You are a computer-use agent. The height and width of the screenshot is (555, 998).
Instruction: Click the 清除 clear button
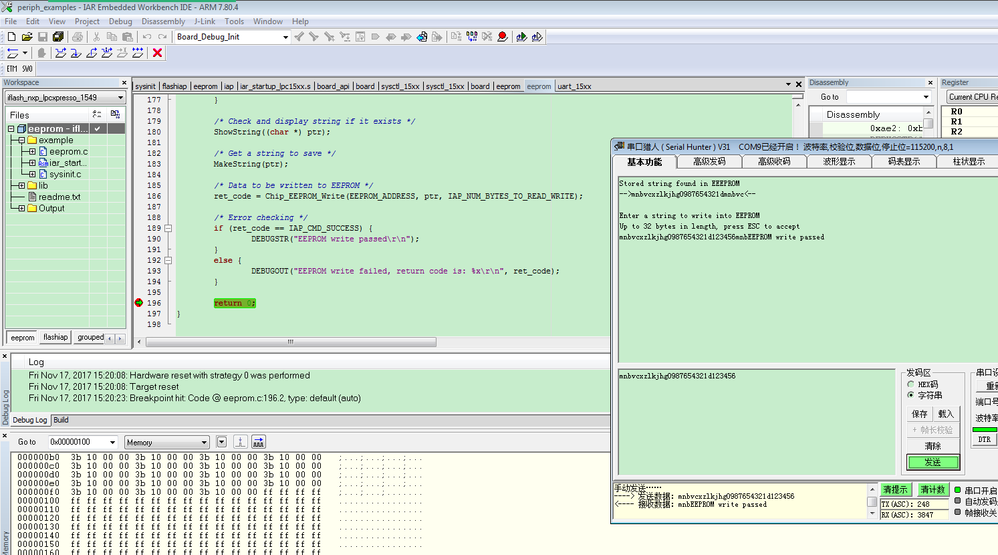click(x=932, y=446)
